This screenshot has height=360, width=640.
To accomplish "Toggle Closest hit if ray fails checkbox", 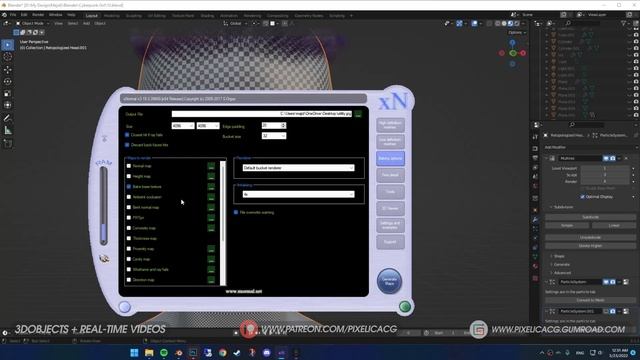I will point(127,135).
